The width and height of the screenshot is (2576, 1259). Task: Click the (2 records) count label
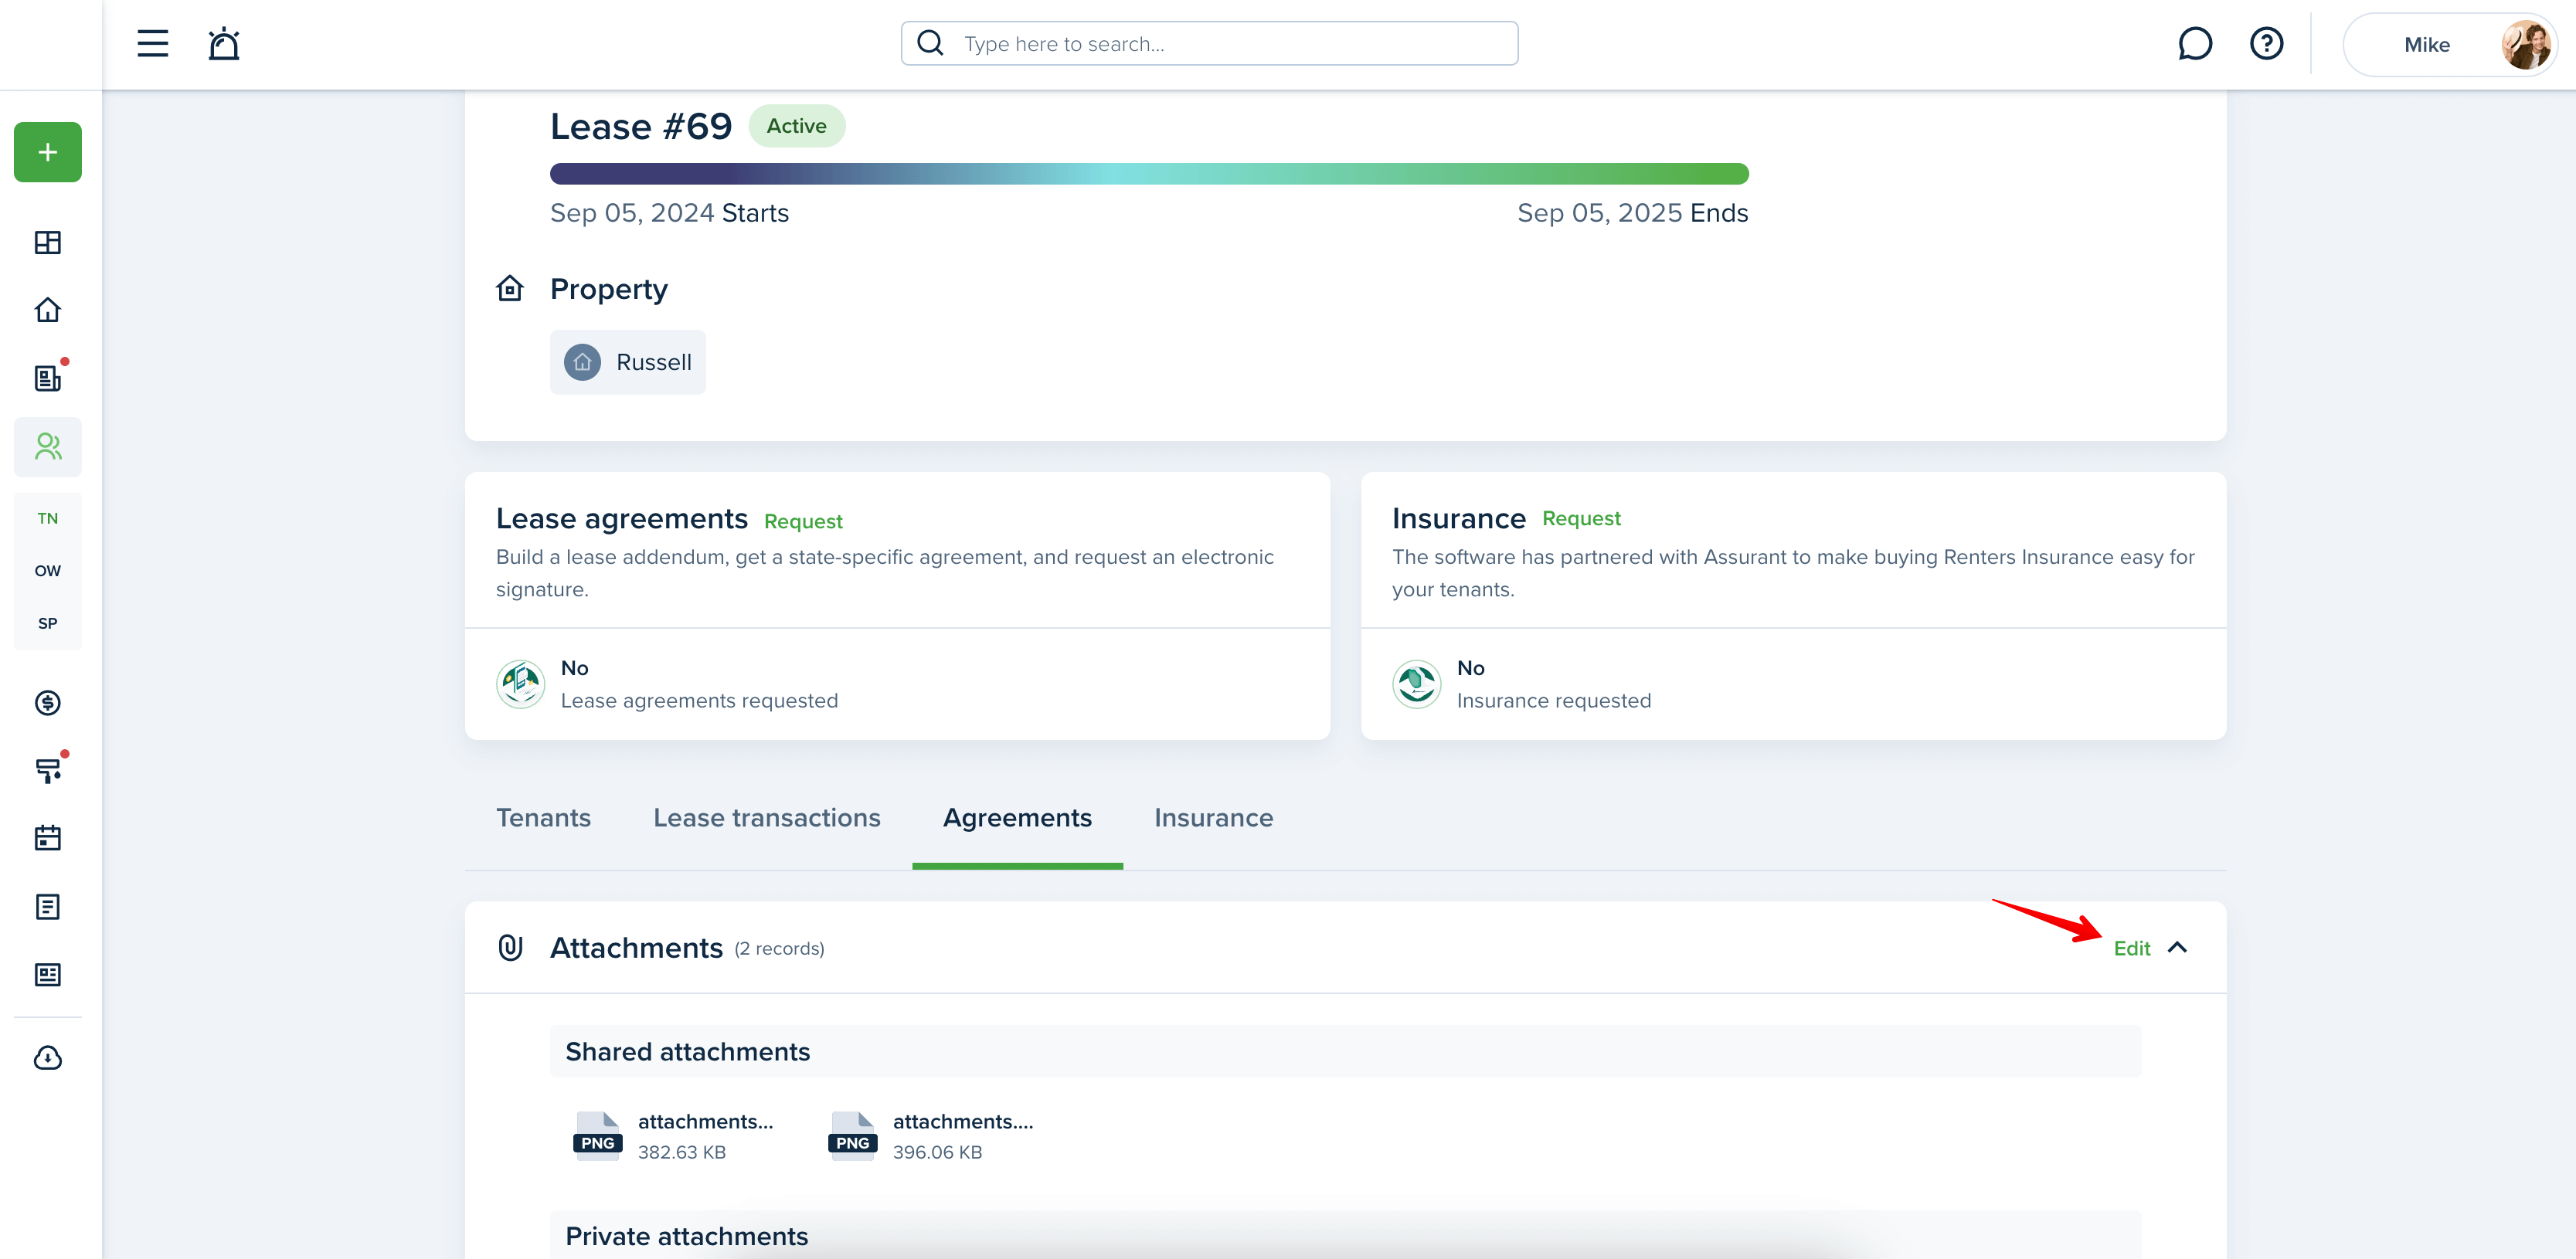[x=779, y=949]
